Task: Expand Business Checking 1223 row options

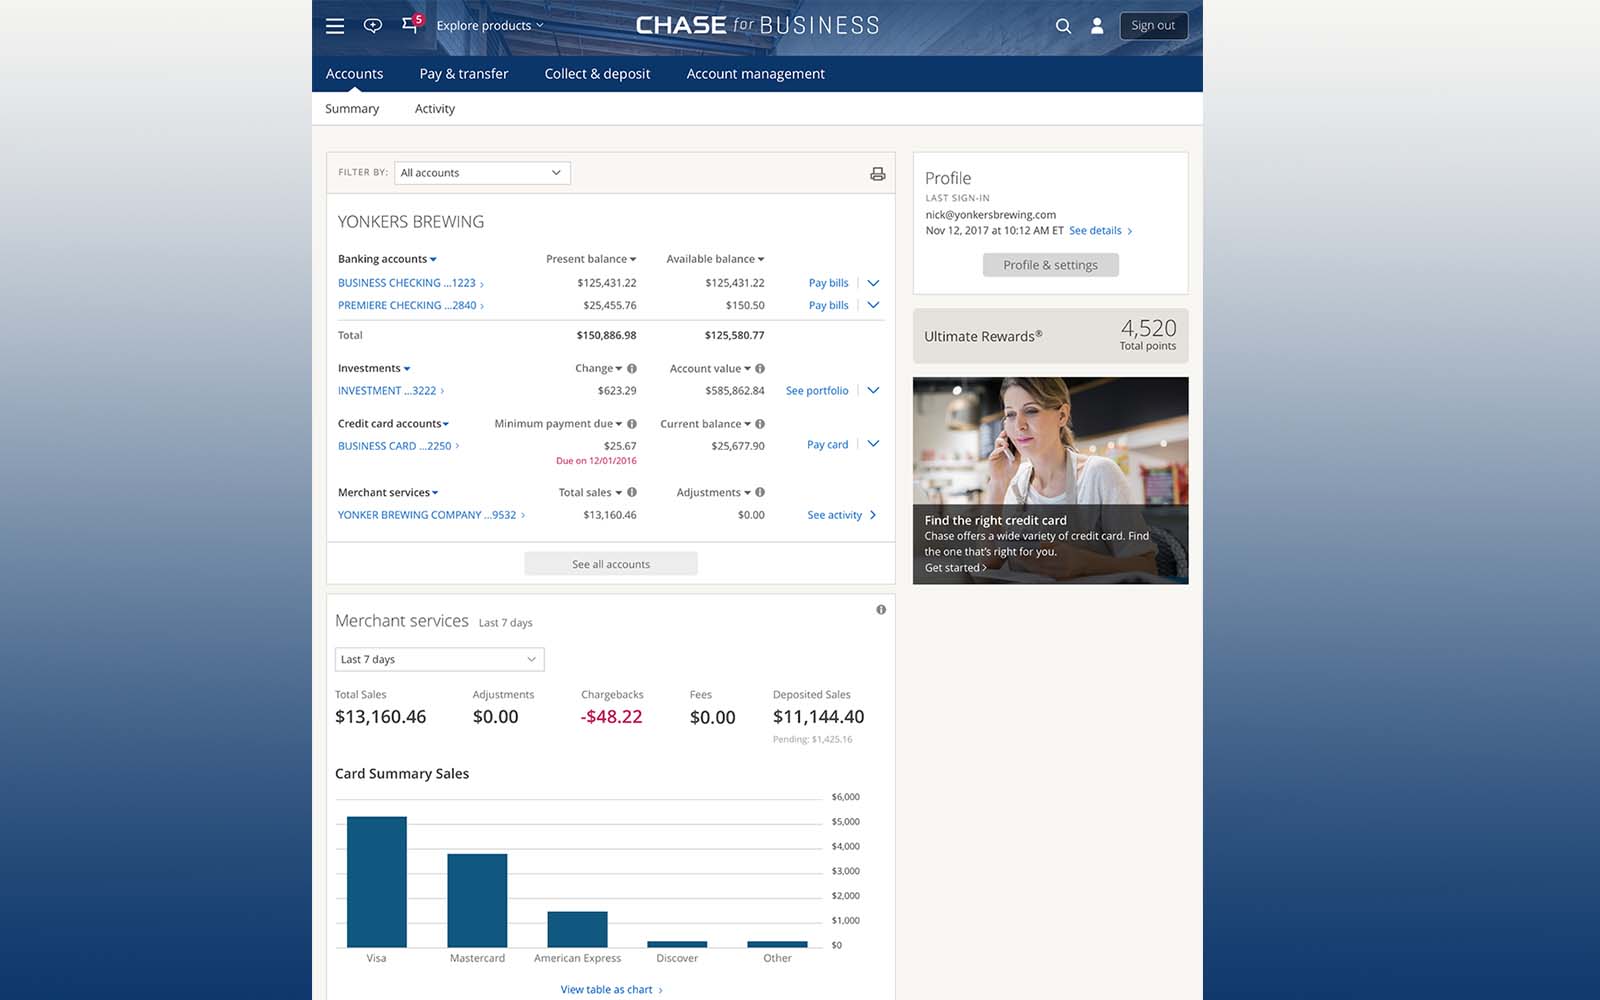Action: click(873, 283)
